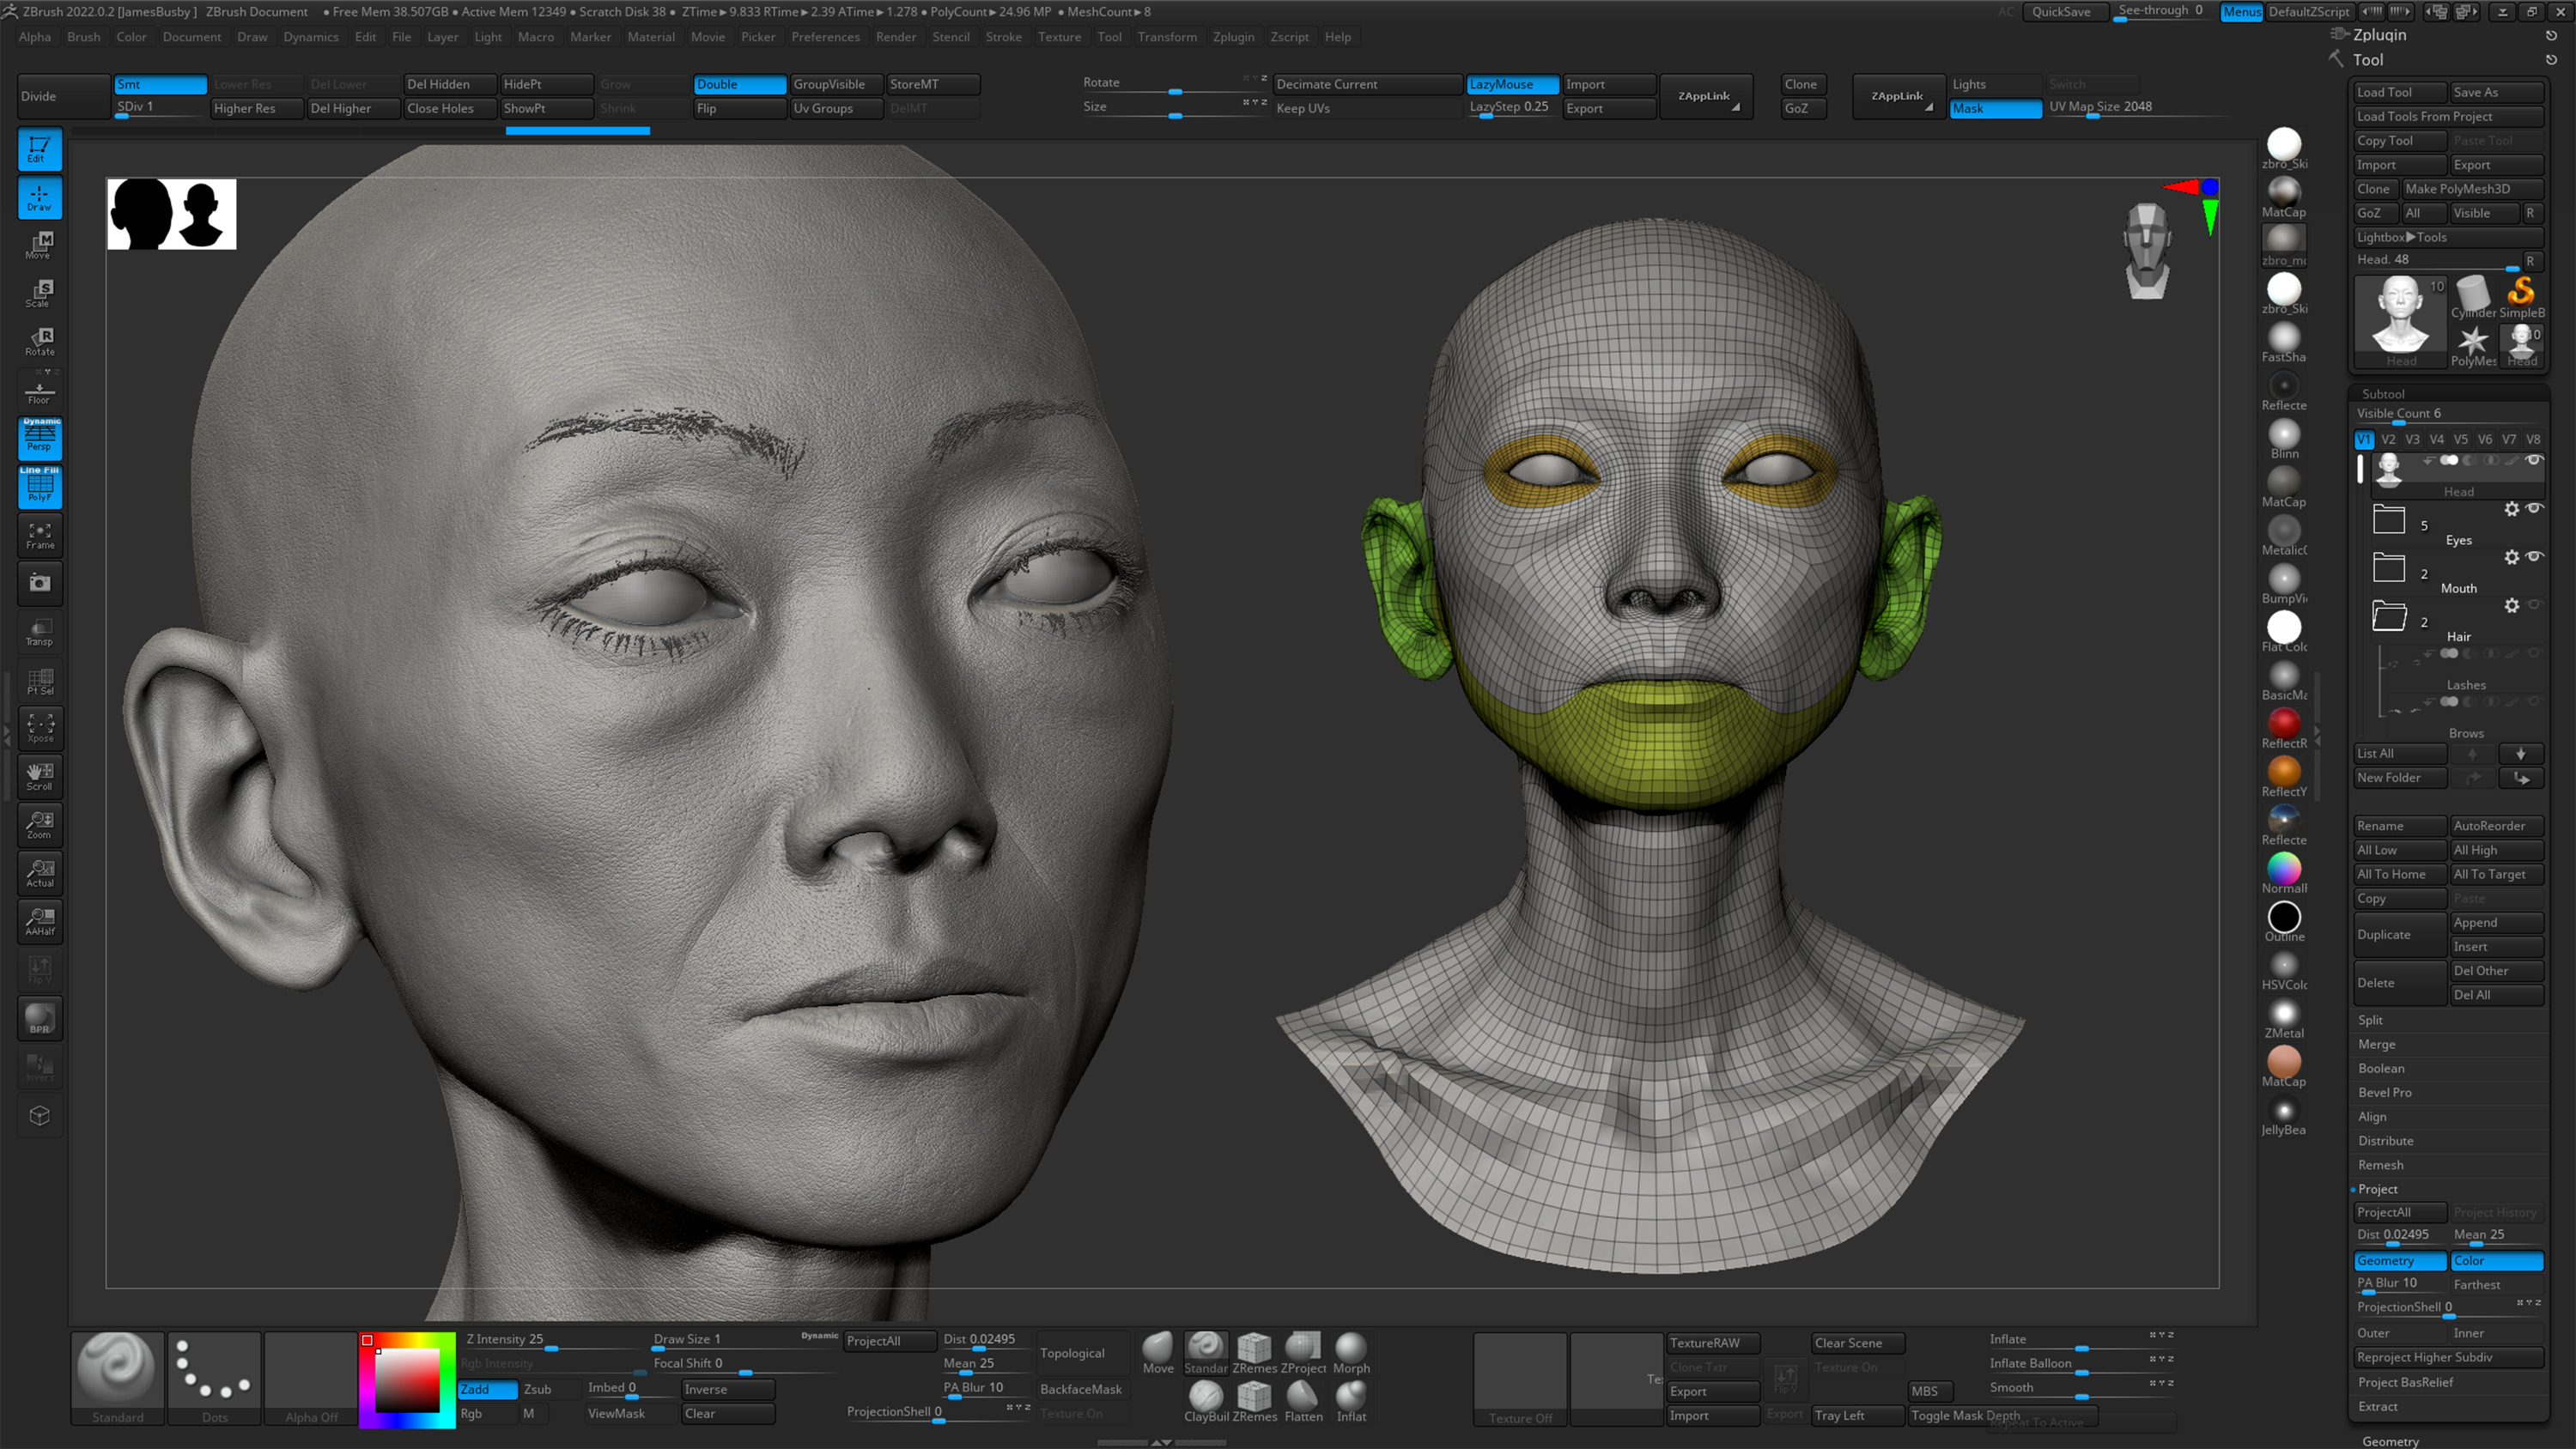Click the BPR render icon
The width and height of the screenshot is (2576, 1449).
39,1018
